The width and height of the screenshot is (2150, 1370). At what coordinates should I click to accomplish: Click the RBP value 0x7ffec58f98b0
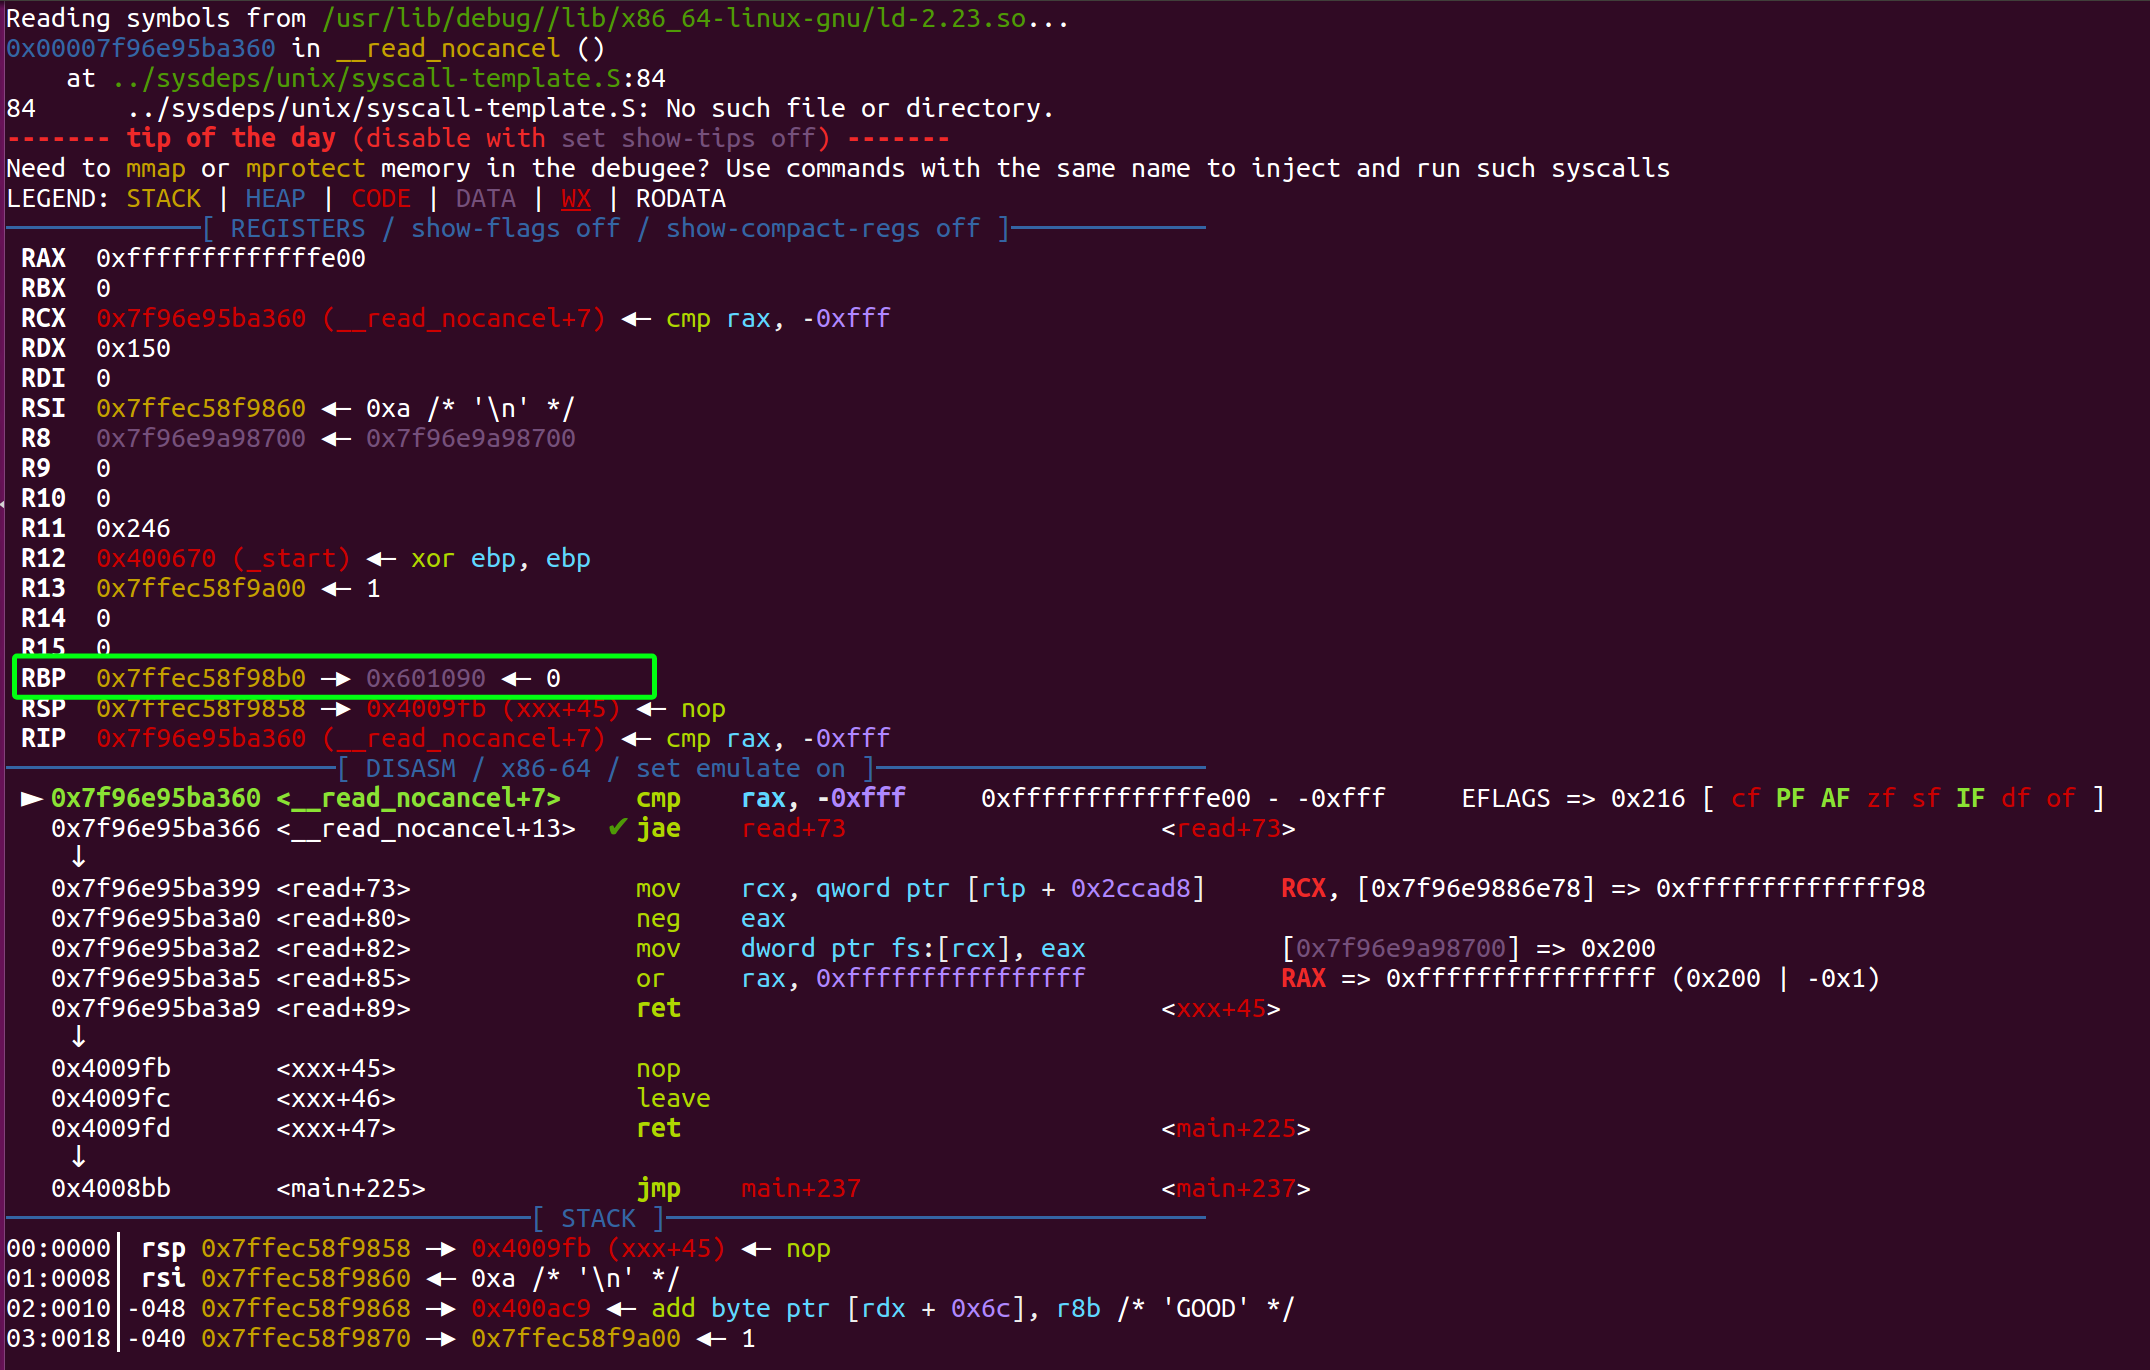click(x=200, y=679)
